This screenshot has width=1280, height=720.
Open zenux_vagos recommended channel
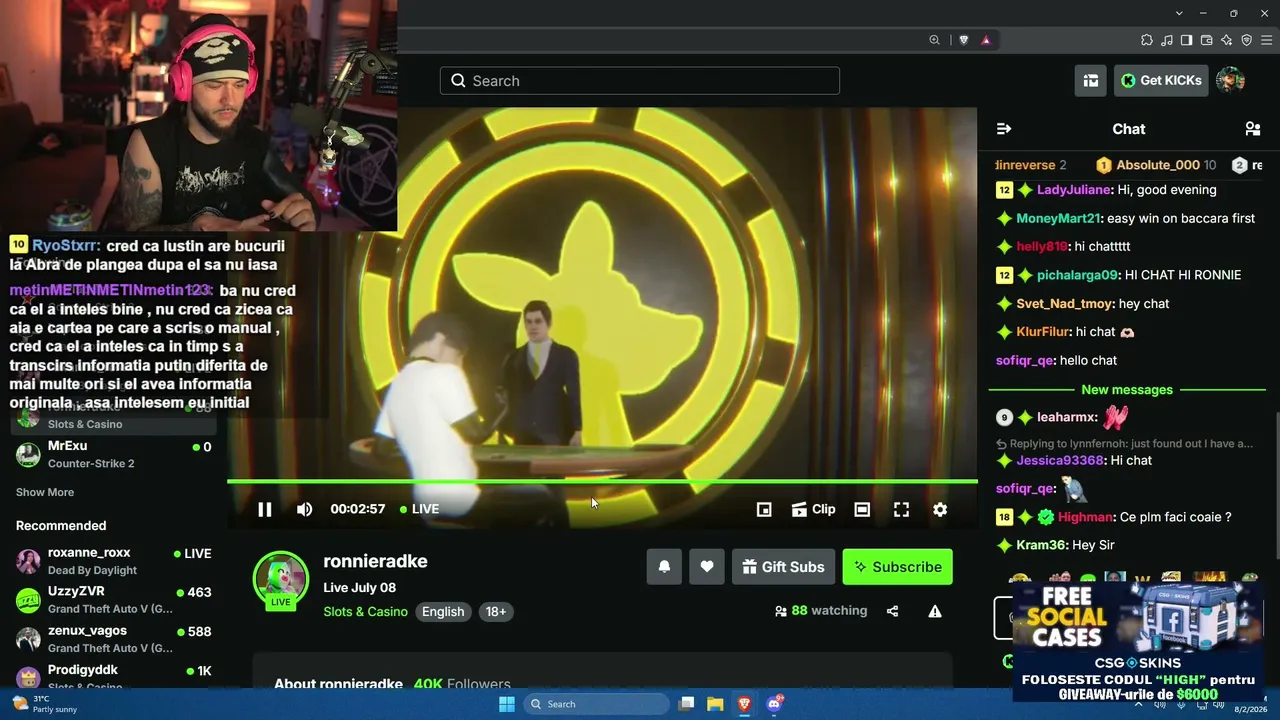[114, 638]
